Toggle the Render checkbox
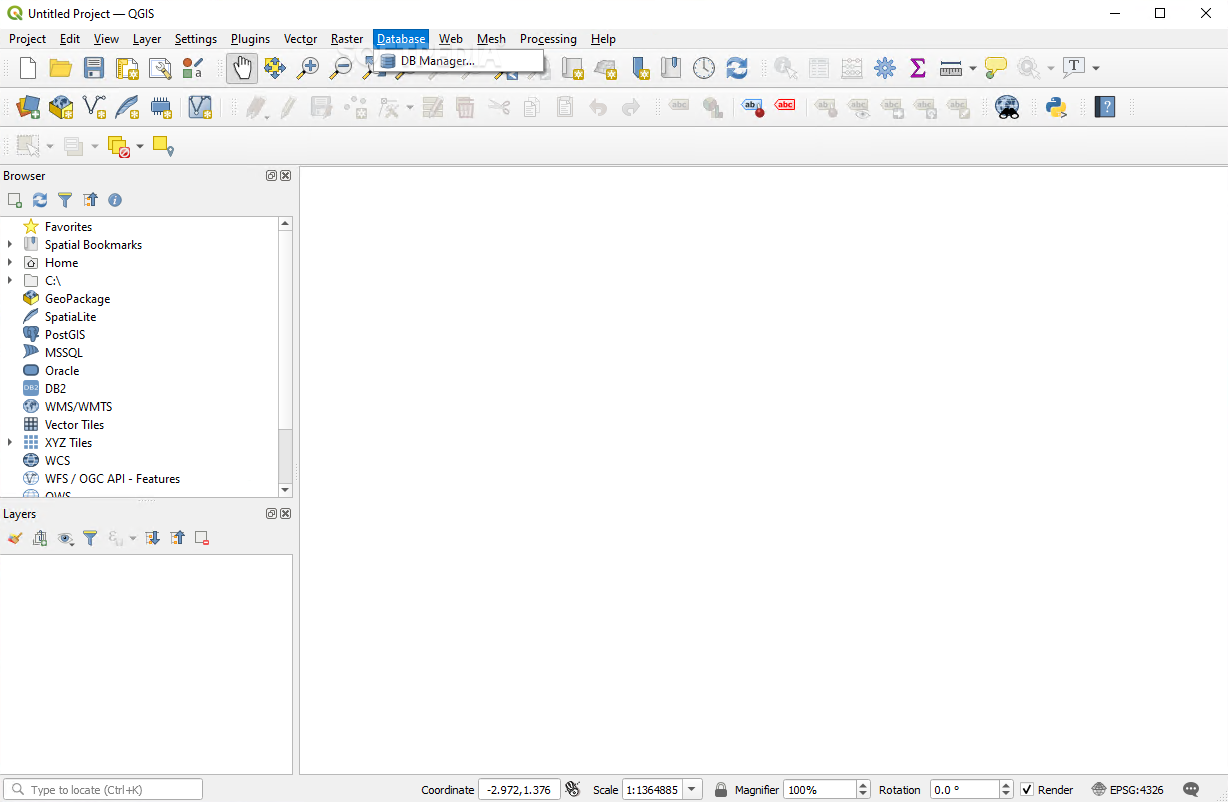 (1027, 790)
